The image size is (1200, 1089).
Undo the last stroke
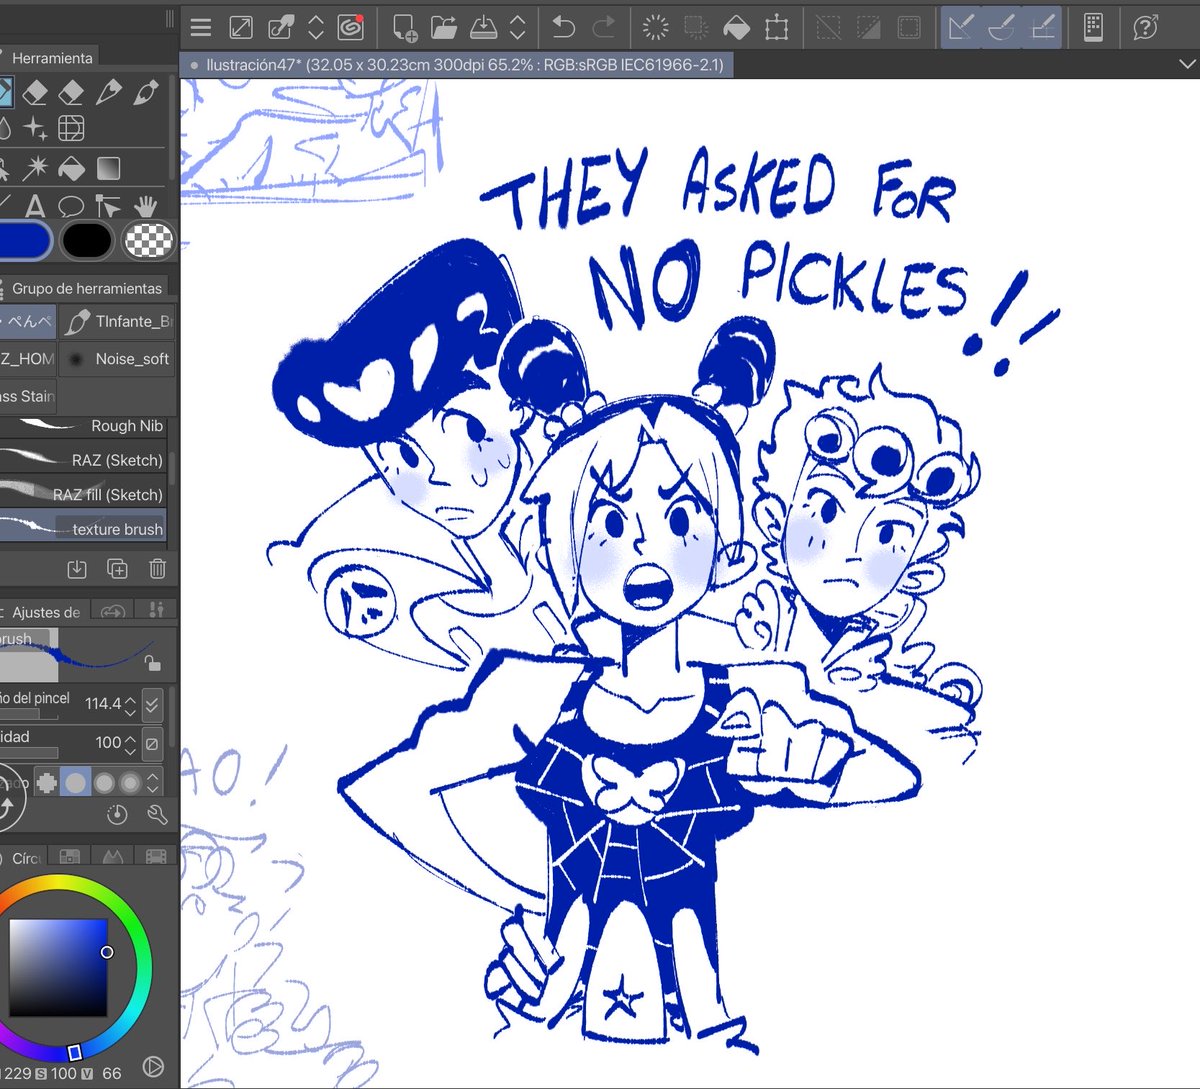tap(564, 28)
